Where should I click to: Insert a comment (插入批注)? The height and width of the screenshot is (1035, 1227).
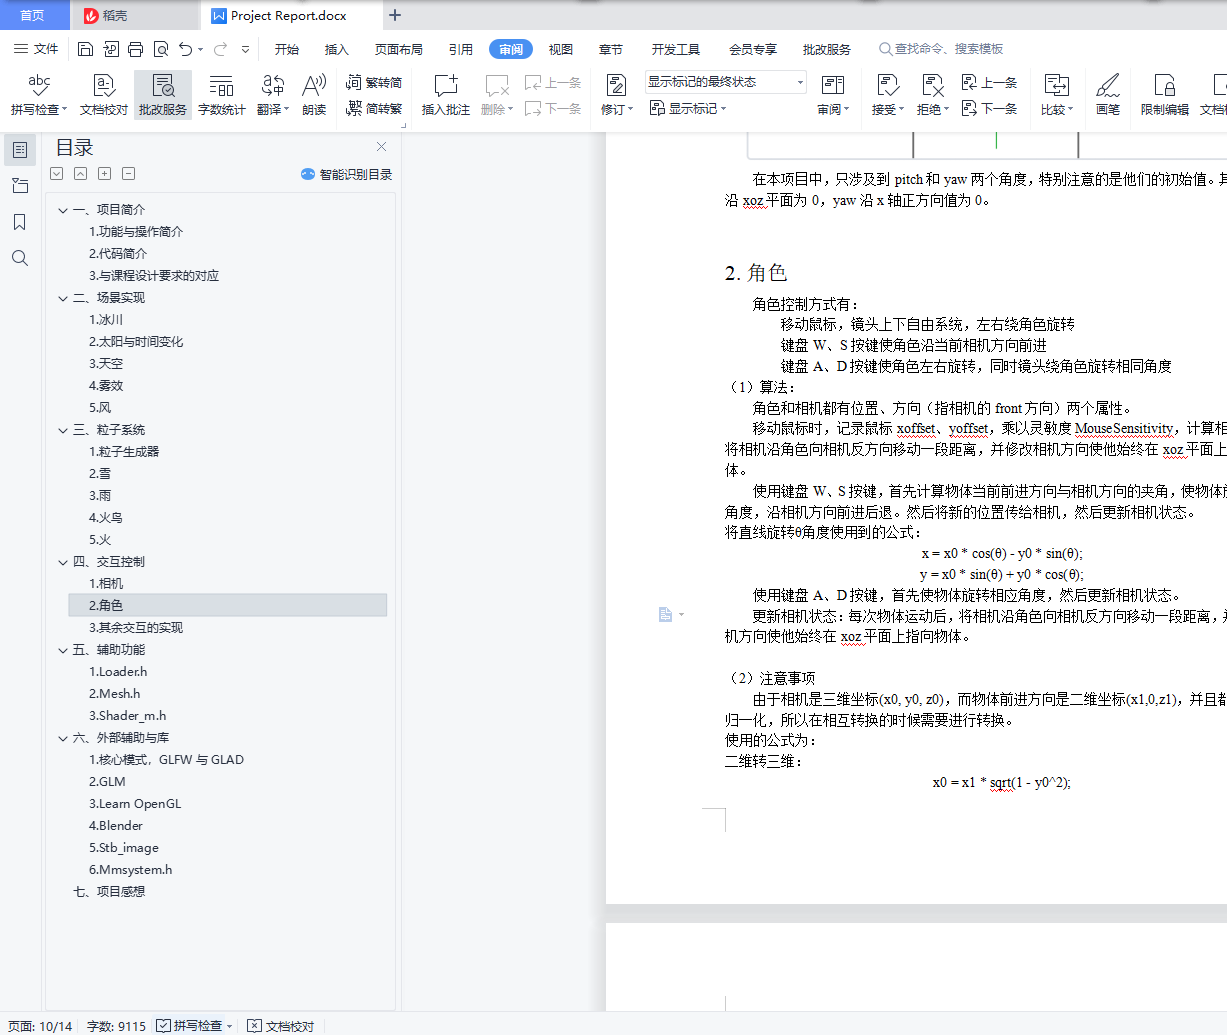(446, 95)
